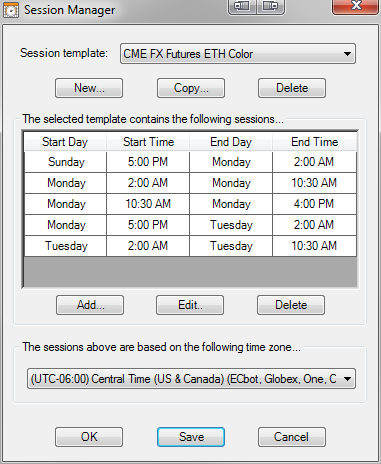Click Edit.. to edit a session
This screenshot has width=381, height=464.
pyautogui.click(x=190, y=305)
